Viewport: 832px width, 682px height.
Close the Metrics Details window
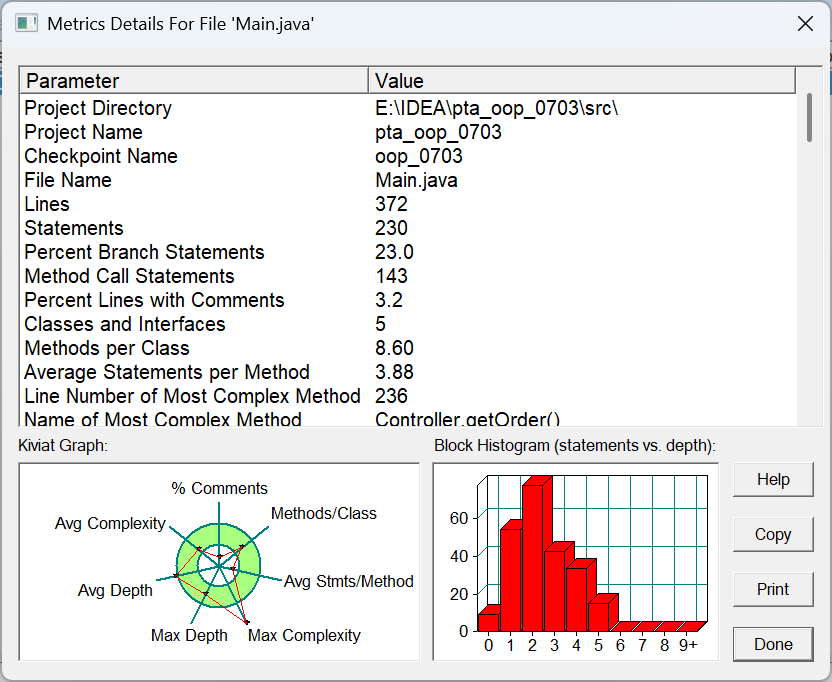[805, 23]
